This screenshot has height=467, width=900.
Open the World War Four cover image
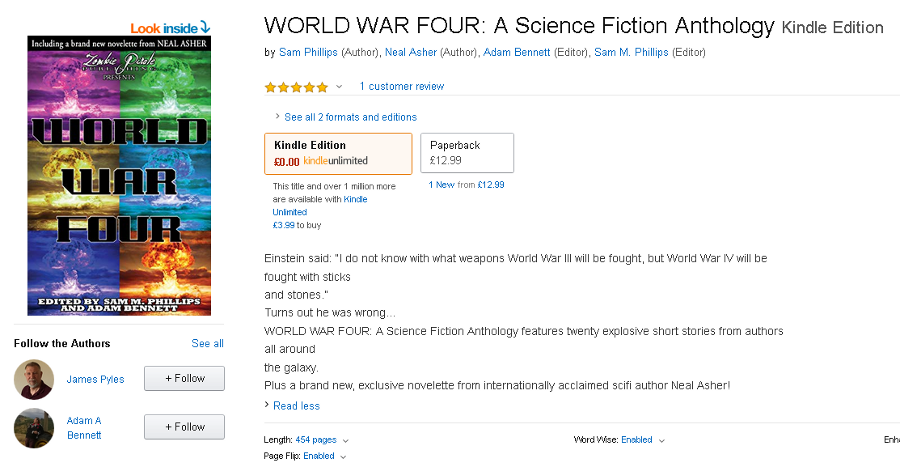119,175
